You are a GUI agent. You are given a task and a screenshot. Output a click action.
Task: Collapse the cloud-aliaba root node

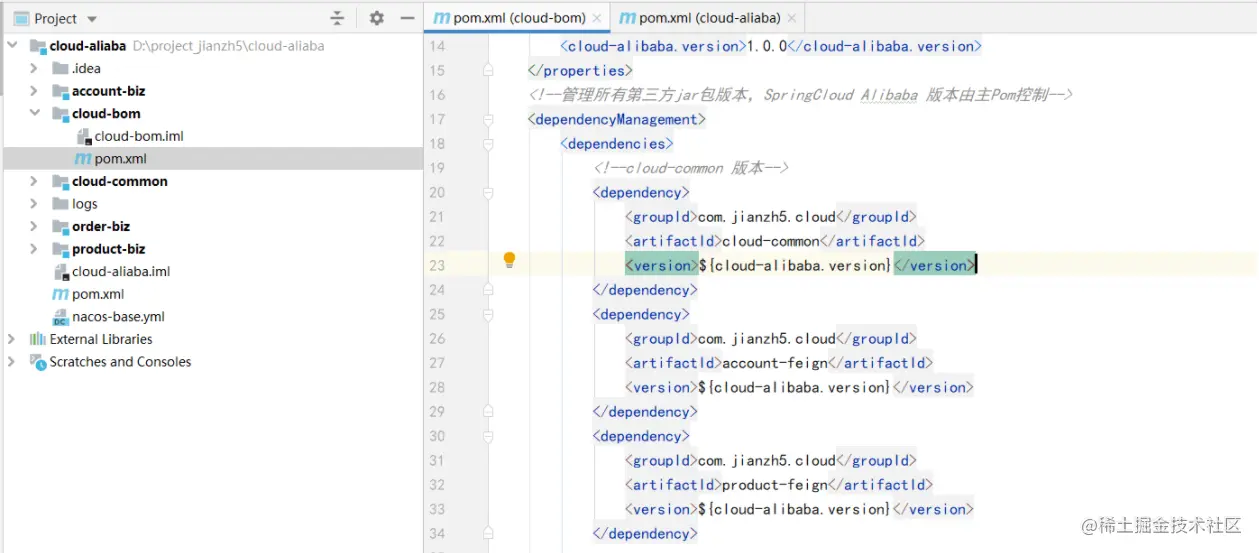[12, 46]
